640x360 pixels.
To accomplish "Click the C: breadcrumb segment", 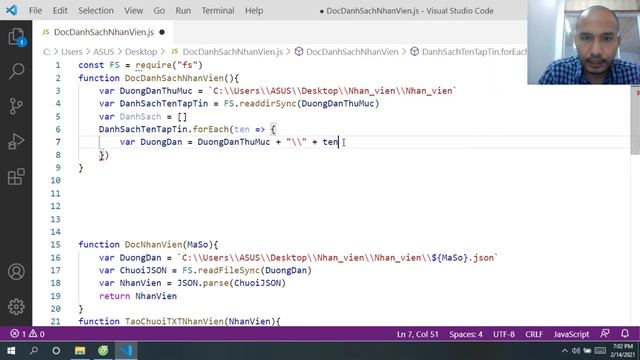I will pyautogui.click(x=47, y=52).
